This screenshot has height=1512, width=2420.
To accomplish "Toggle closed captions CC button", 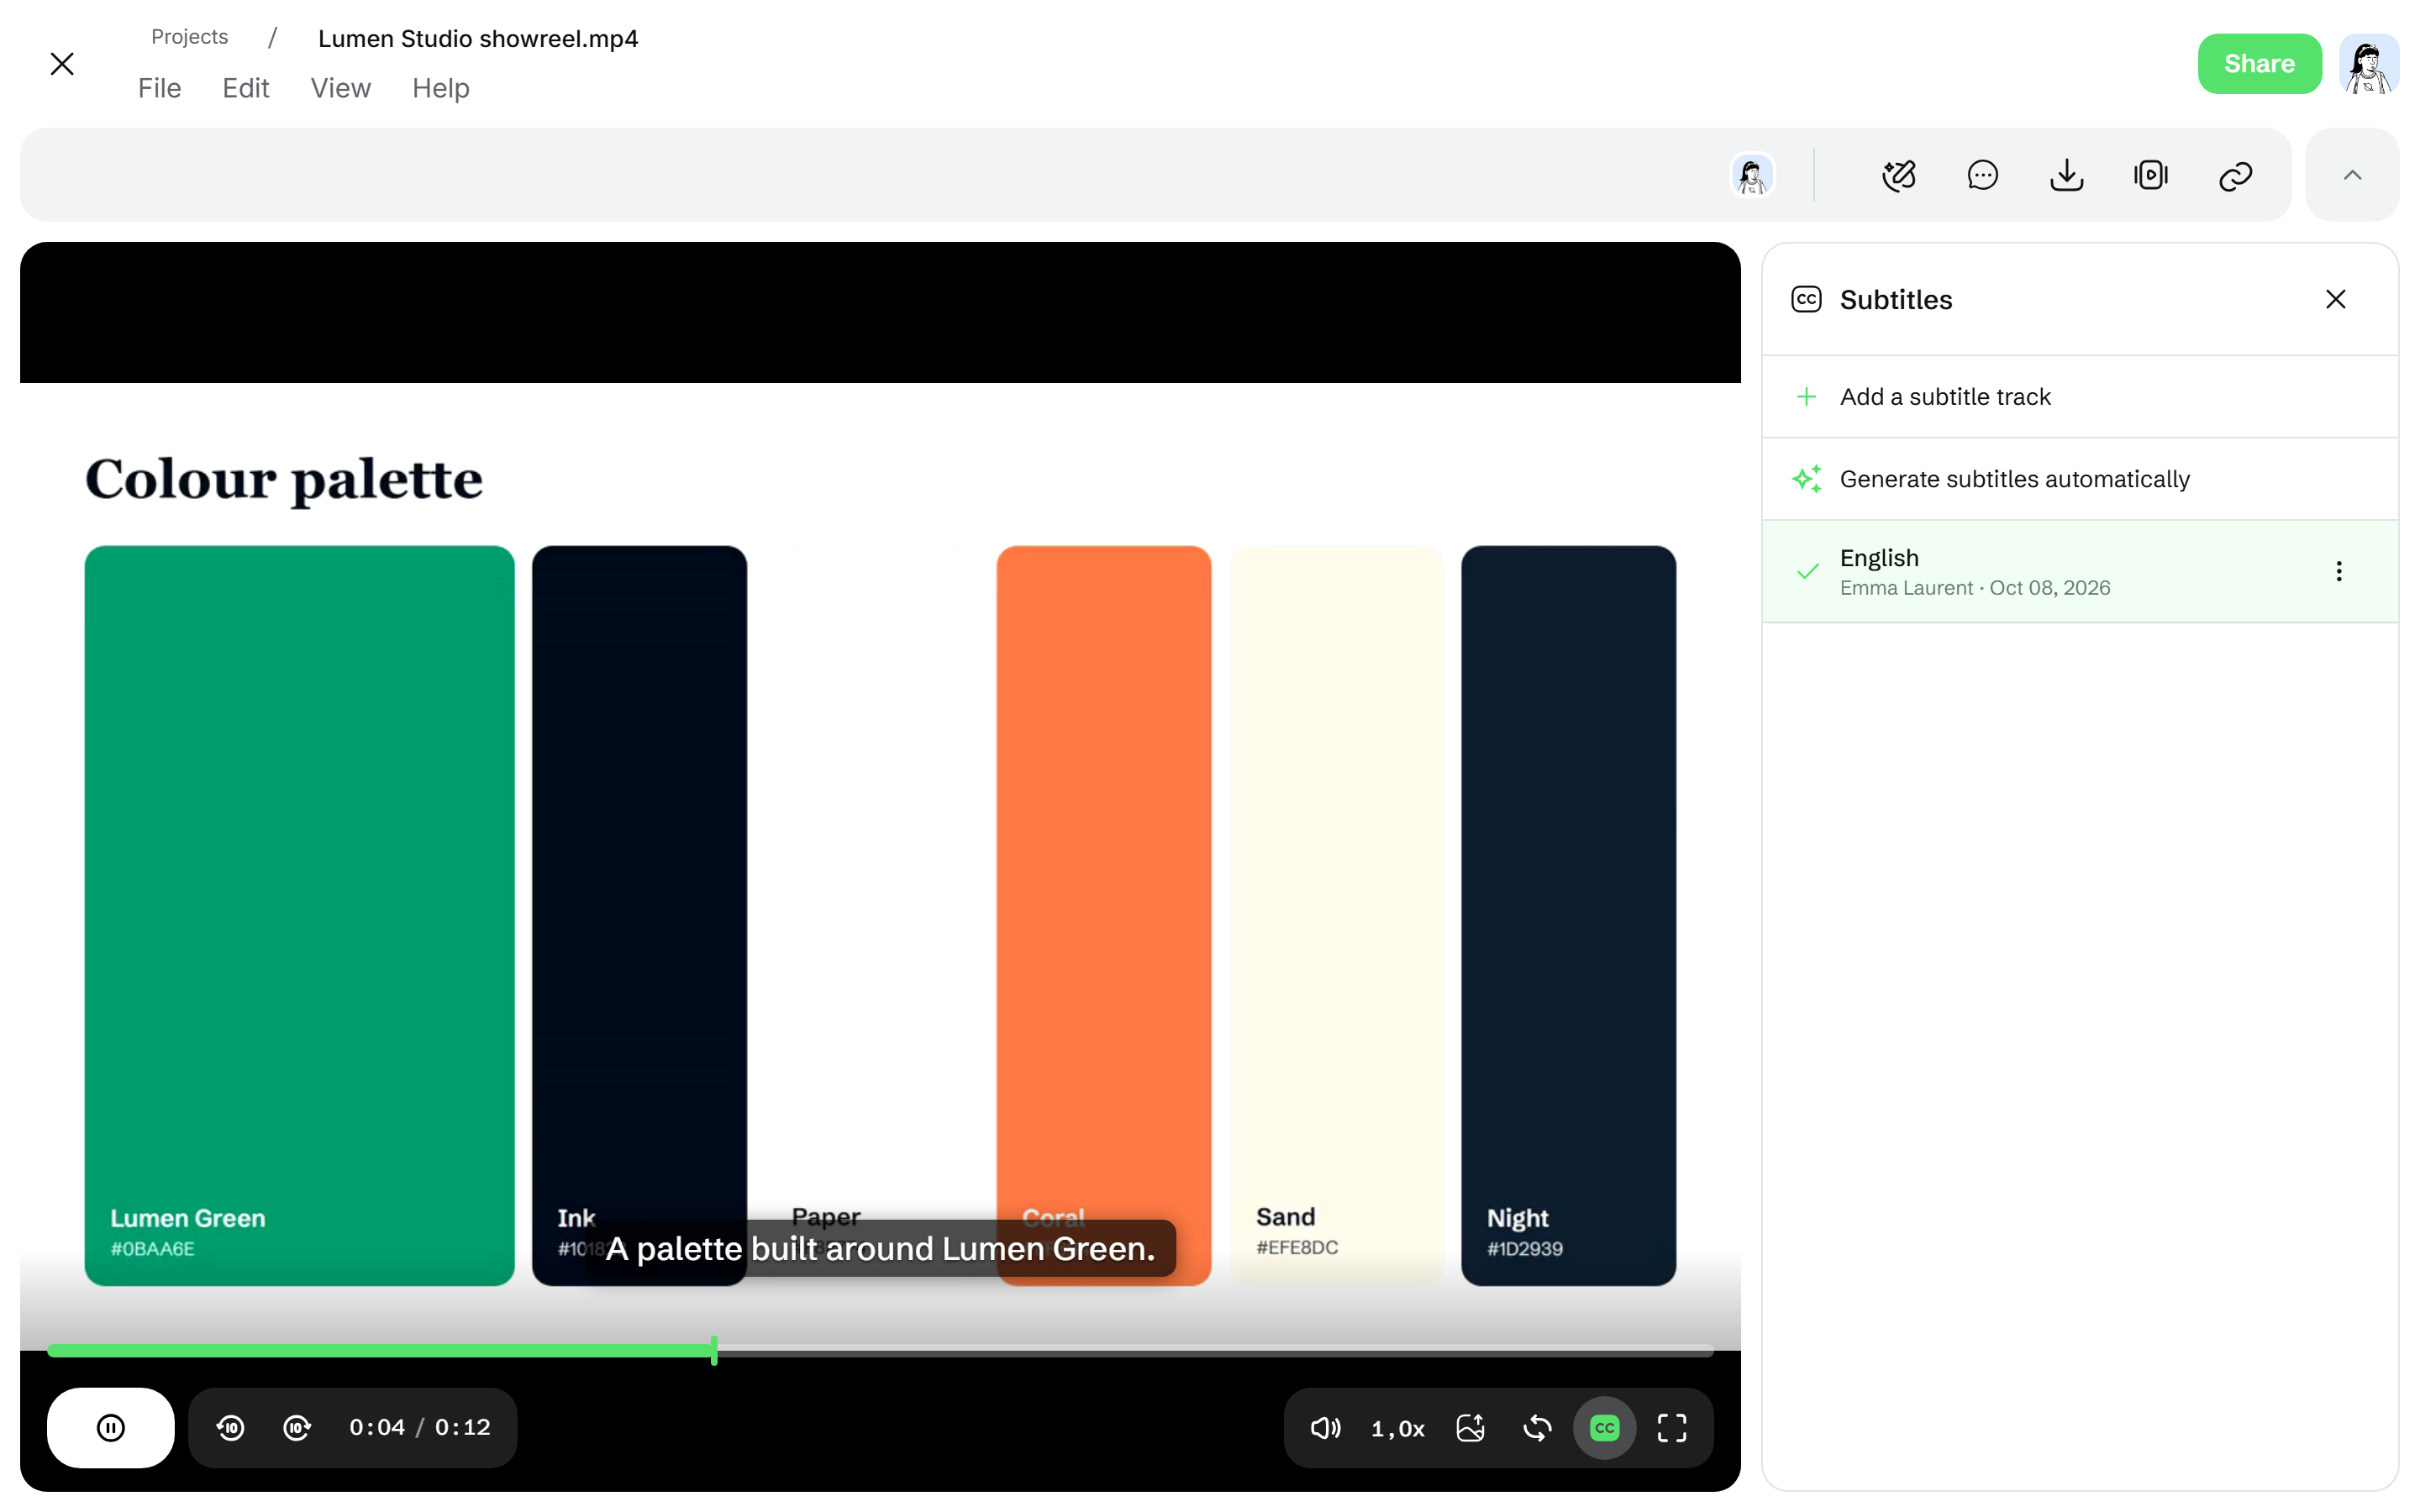I will pyautogui.click(x=1604, y=1427).
